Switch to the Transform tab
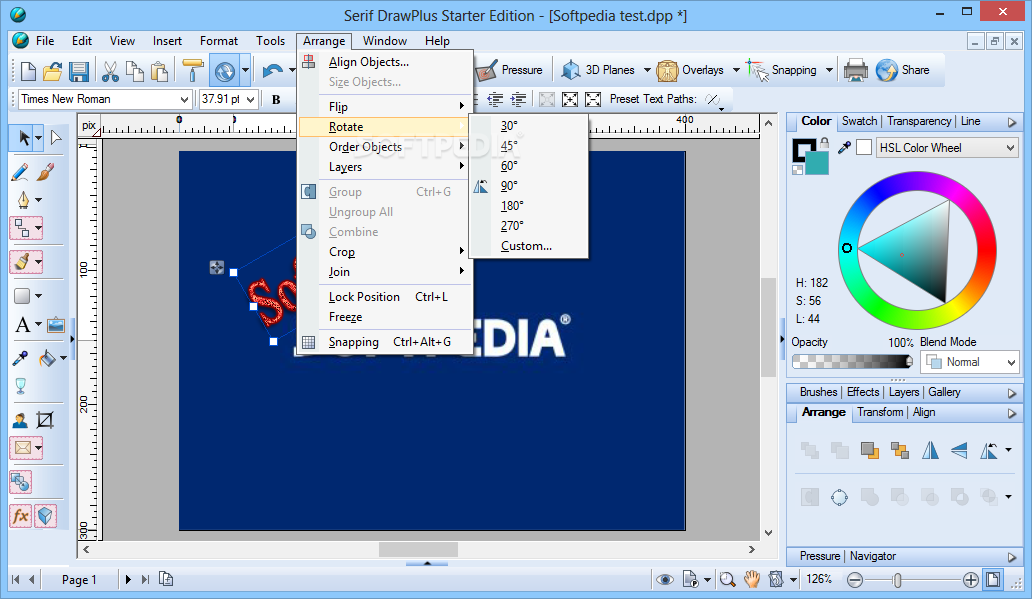The height and width of the screenshot is (599, 1032). tap(880, 412)
